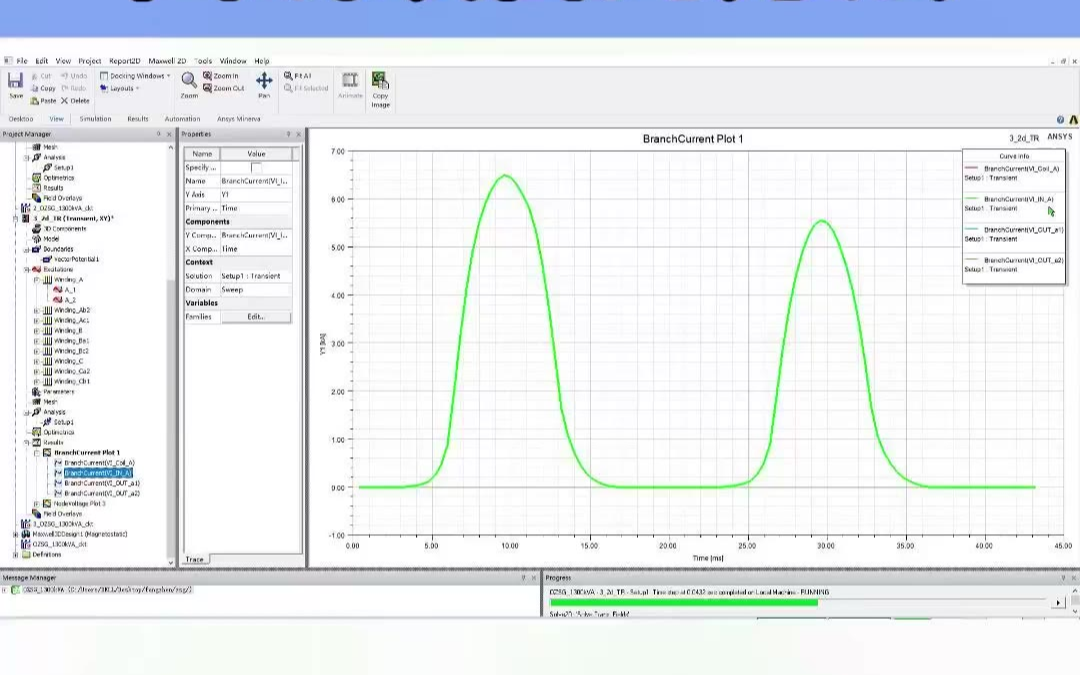Screen dimensions: 1080x675
Task: Activate the Zoom magnifier tool
Action: click(x=189, y=82)
